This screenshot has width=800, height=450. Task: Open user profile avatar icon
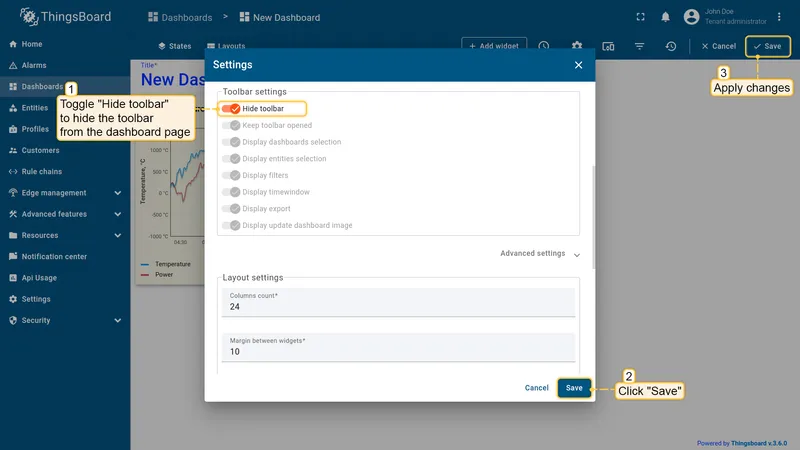pos(691,17)
